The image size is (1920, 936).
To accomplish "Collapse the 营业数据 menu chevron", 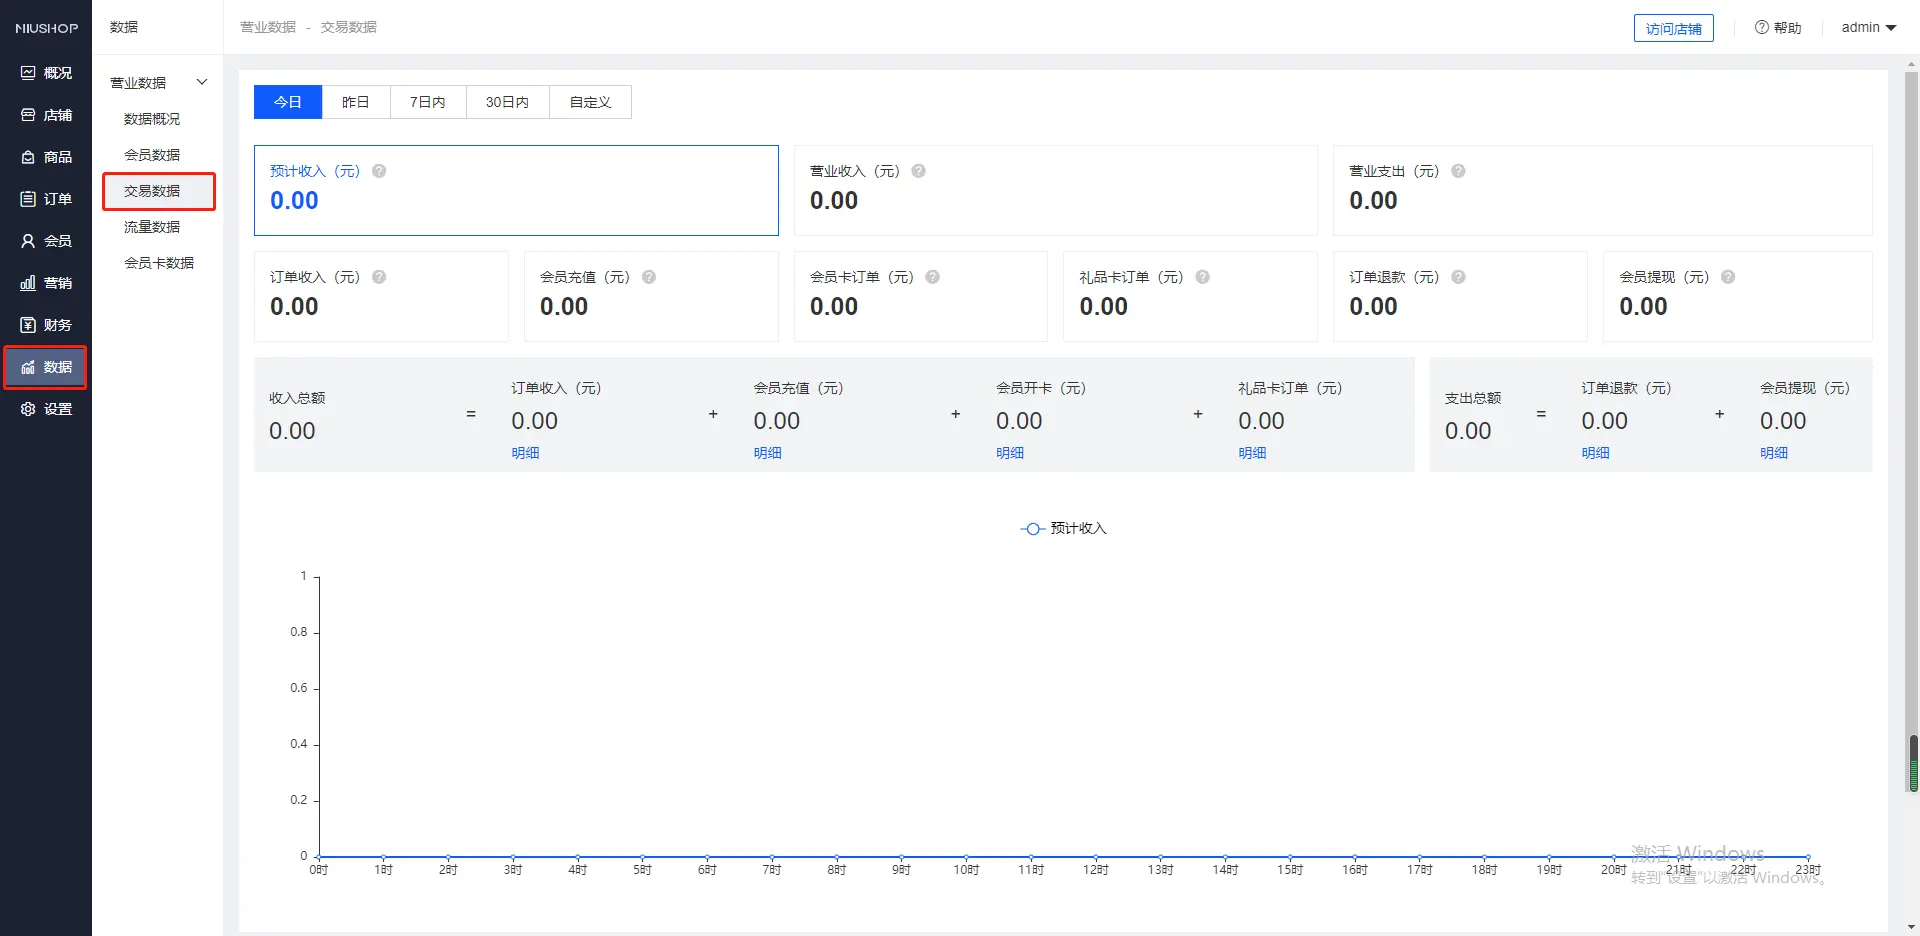I will [202, 82].
